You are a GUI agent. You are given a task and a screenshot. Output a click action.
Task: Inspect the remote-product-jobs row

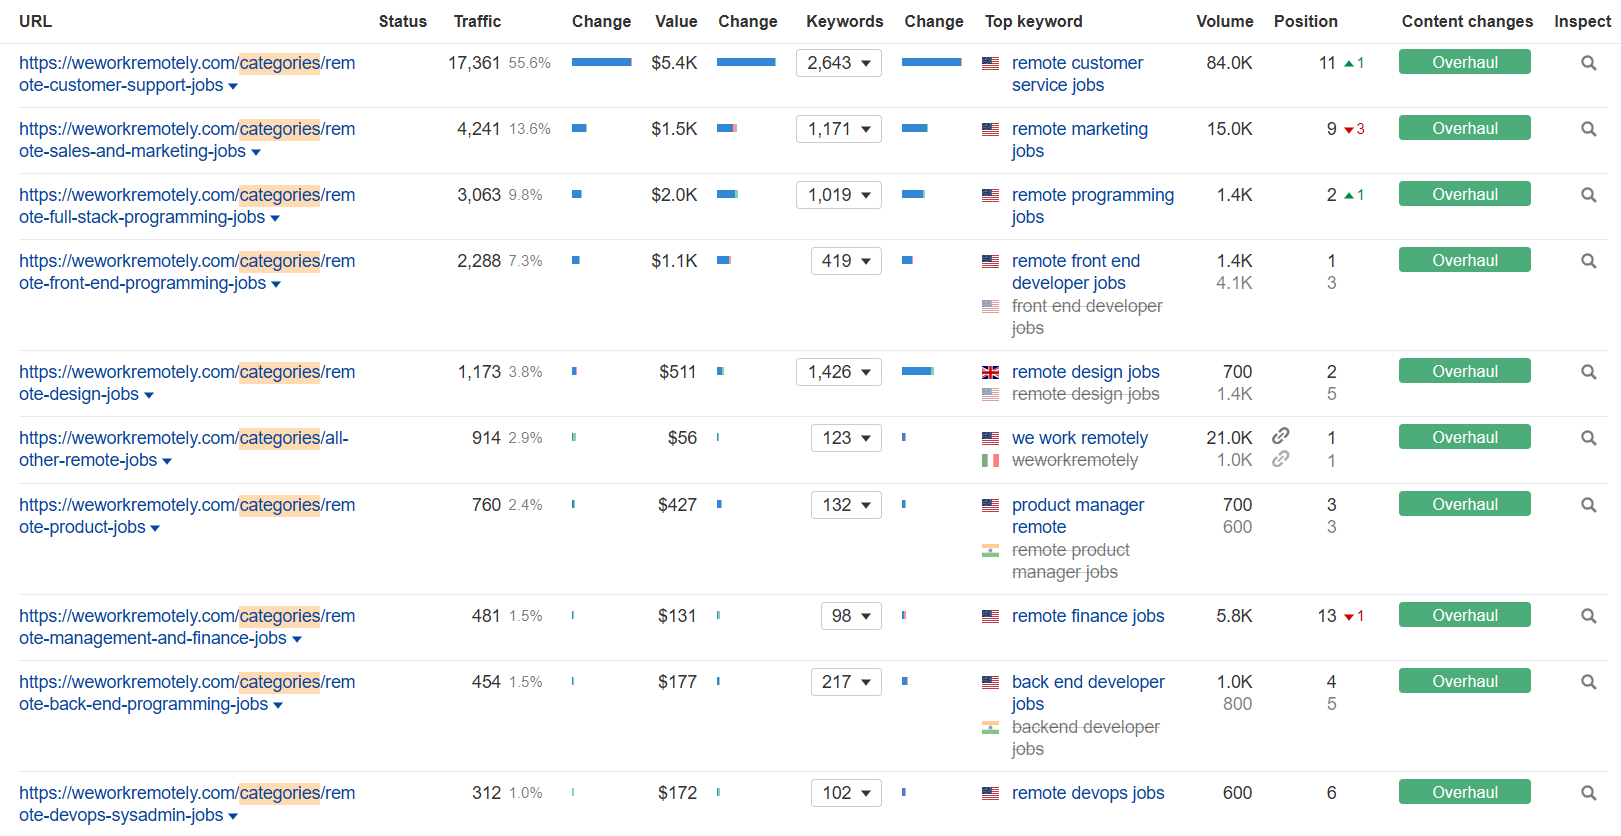click(1588, 505)
